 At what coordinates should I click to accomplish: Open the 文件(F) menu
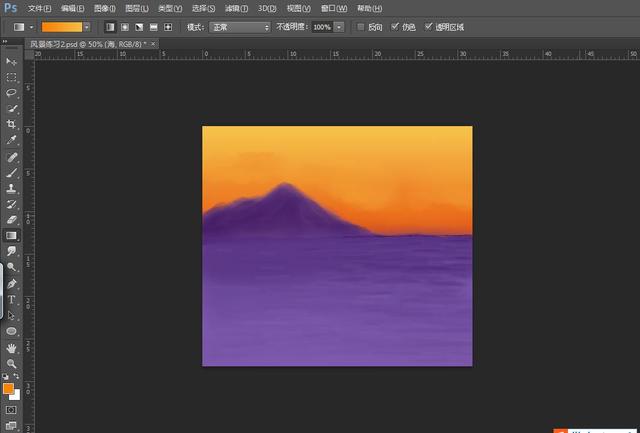coord(38,7)
